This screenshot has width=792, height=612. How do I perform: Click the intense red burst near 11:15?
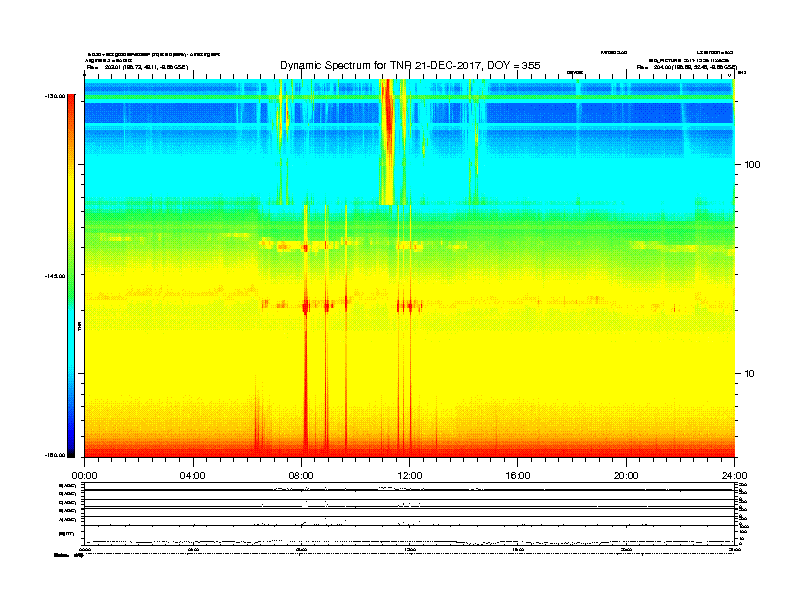tap(387, 141)
